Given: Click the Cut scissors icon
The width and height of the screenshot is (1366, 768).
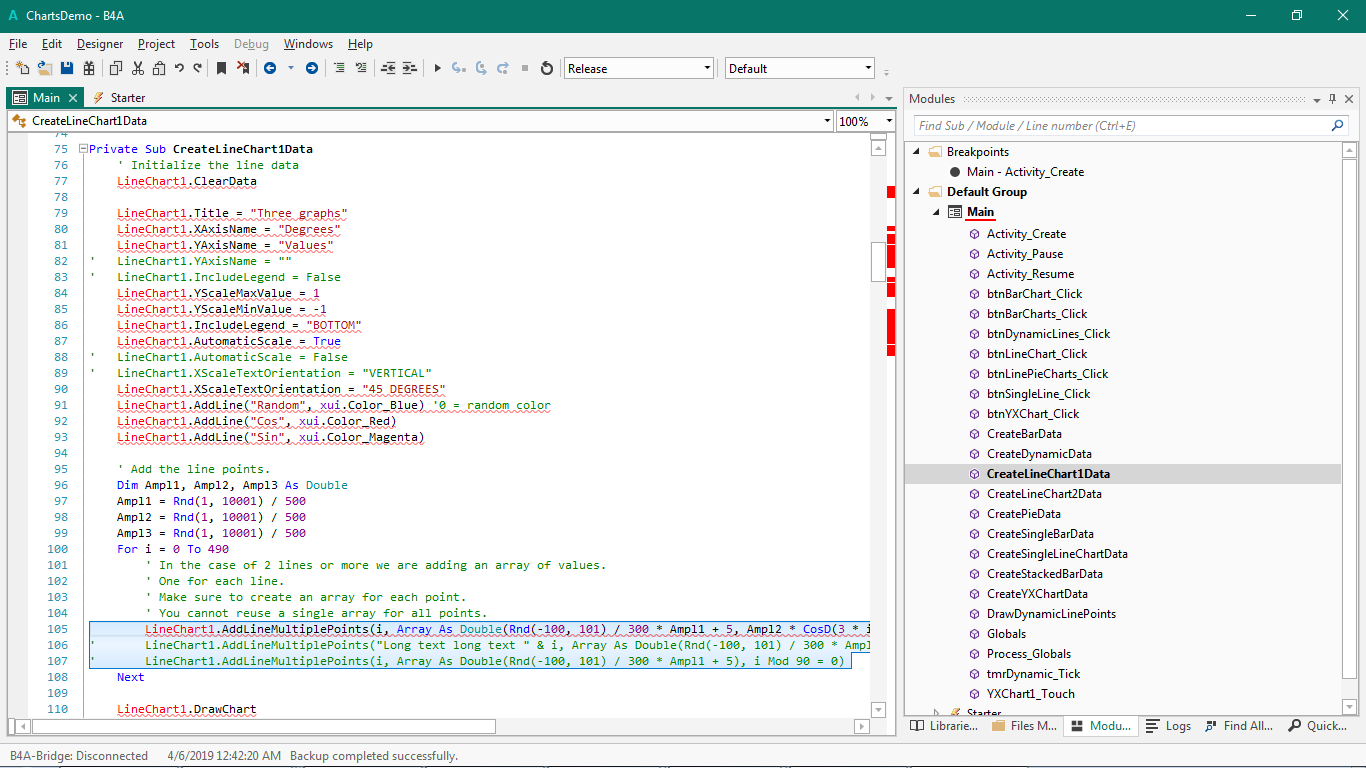Looking at the screenshot, I should click(137, 68).
